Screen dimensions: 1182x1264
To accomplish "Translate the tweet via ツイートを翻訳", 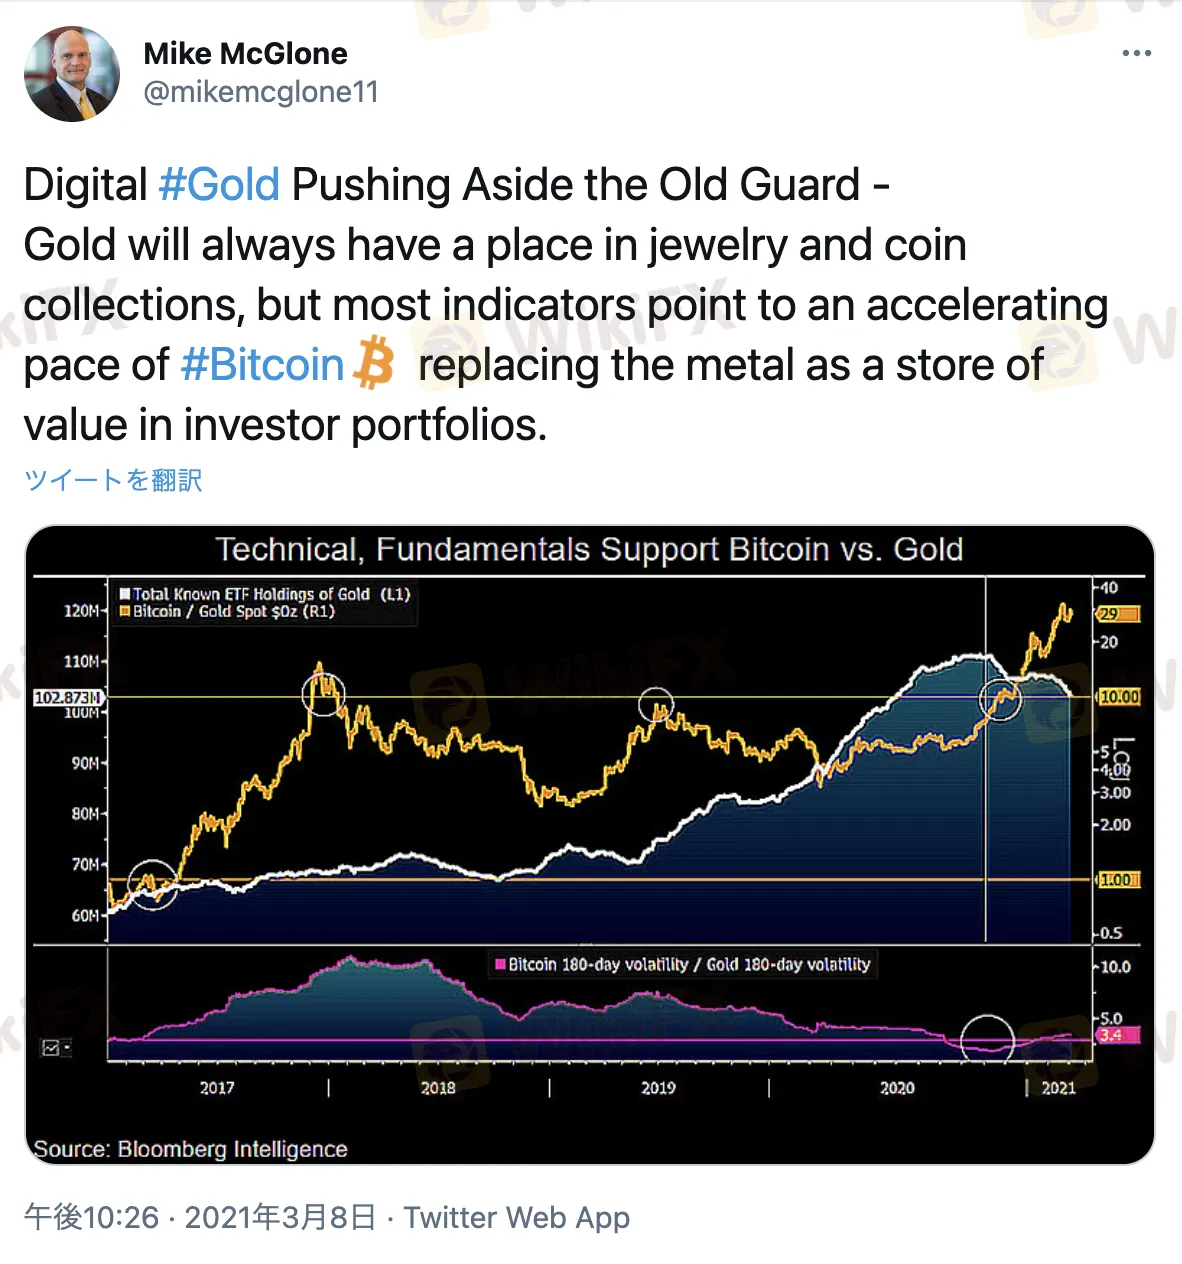I will click(x=113, y=481).
